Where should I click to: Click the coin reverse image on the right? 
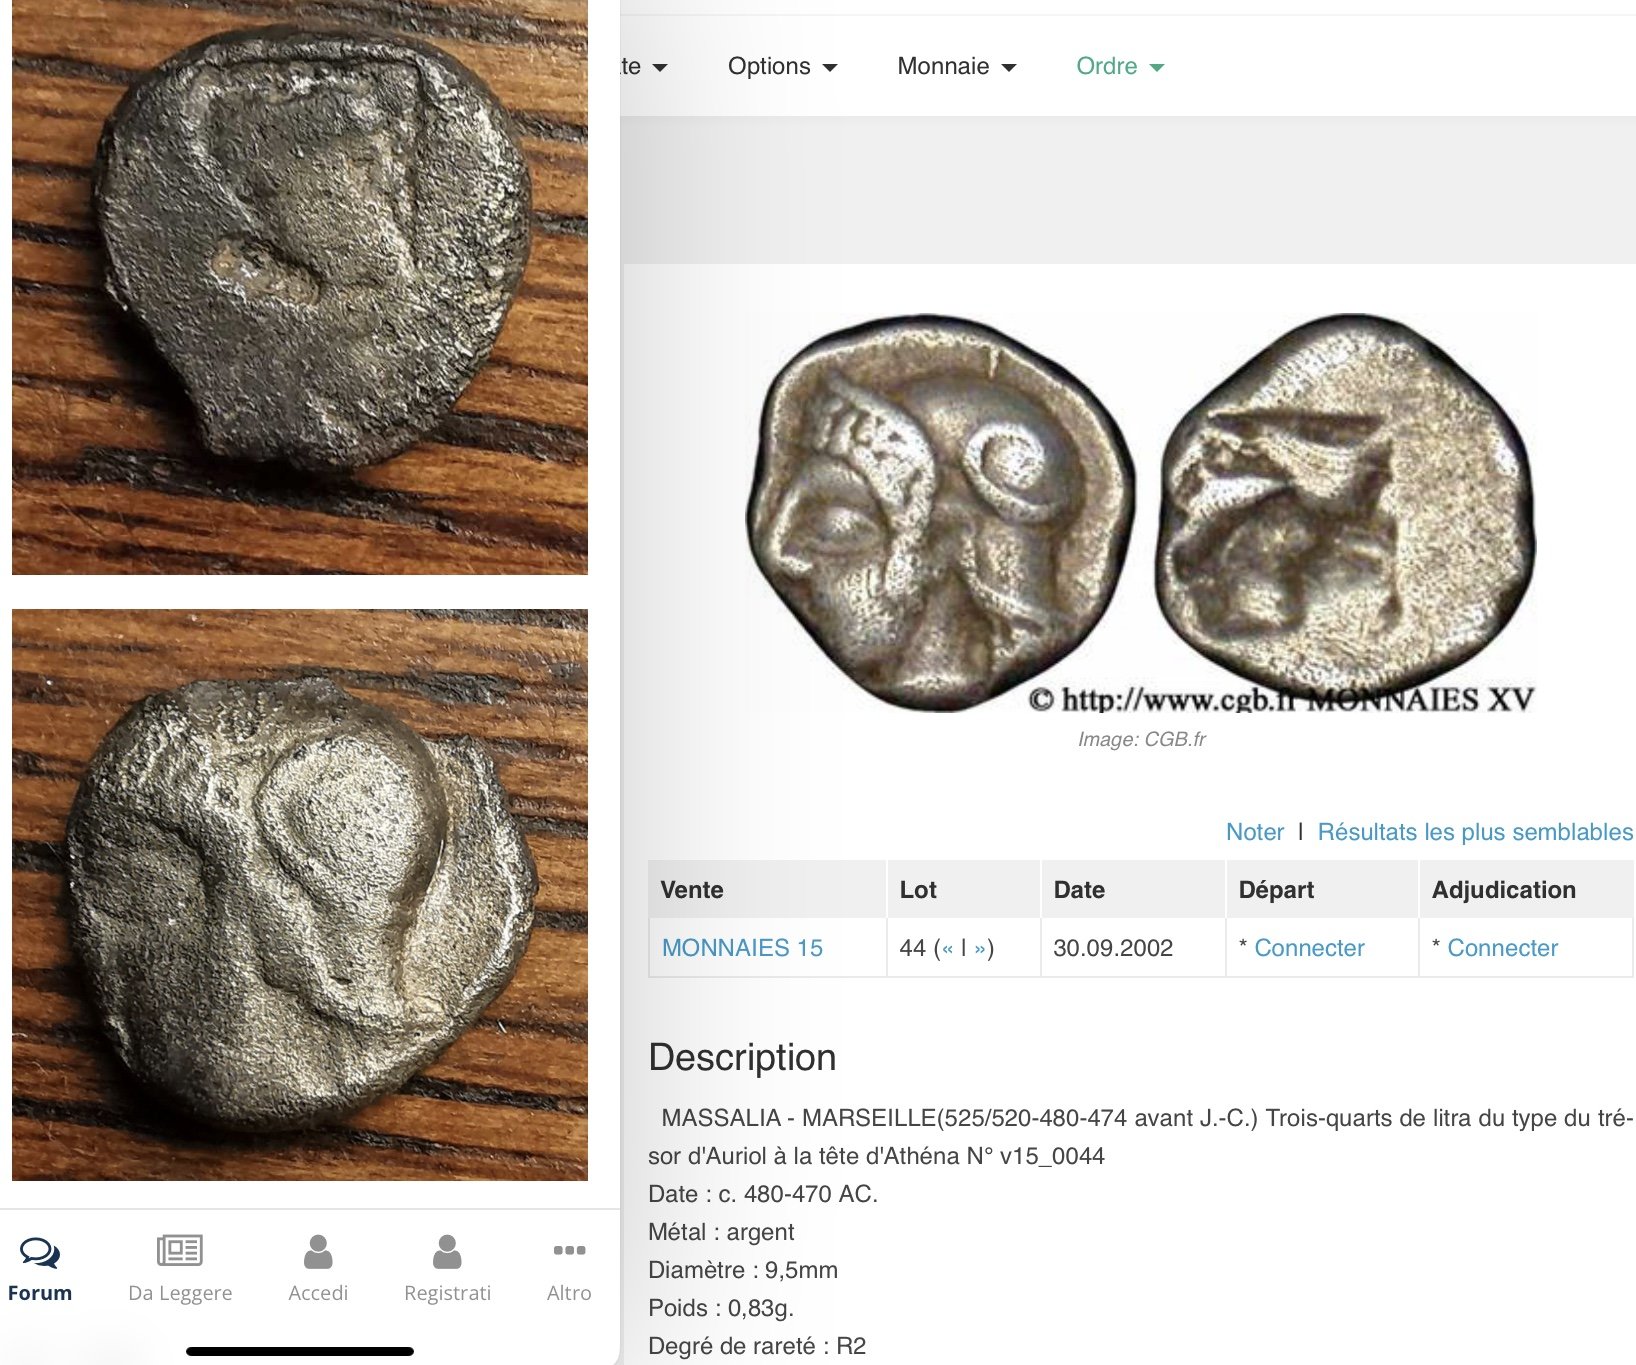pyautogui.click(x=1345, y=500)
